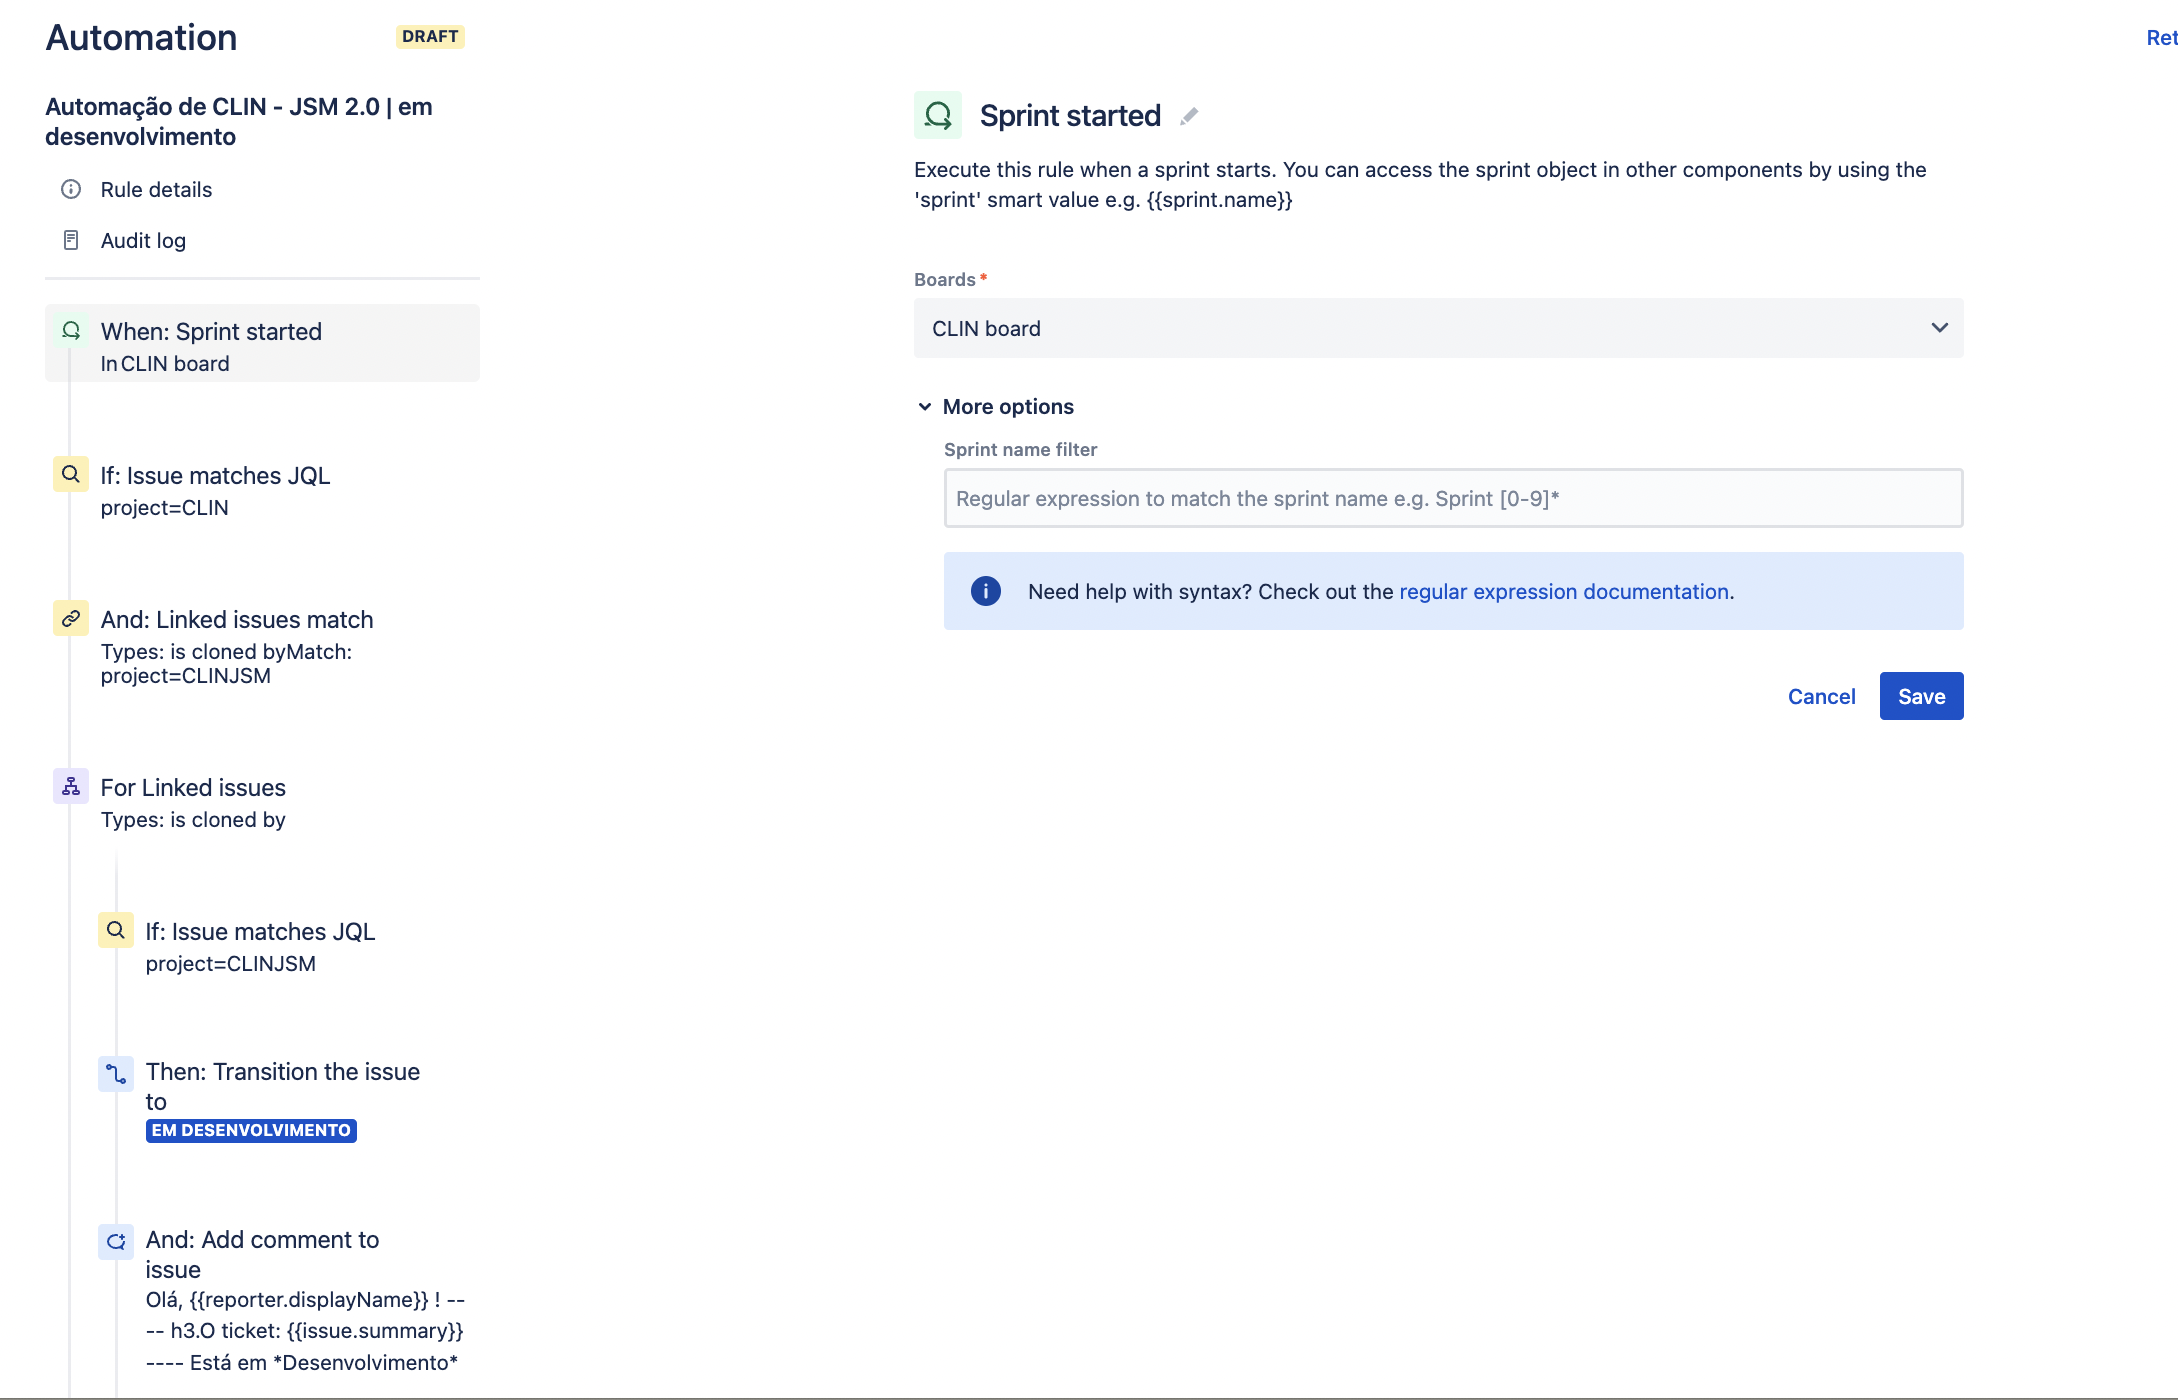2178x1400 pixels.
Task: Click the Boards dropdown chevron arrow
Action: click(x=1939, y=328)
